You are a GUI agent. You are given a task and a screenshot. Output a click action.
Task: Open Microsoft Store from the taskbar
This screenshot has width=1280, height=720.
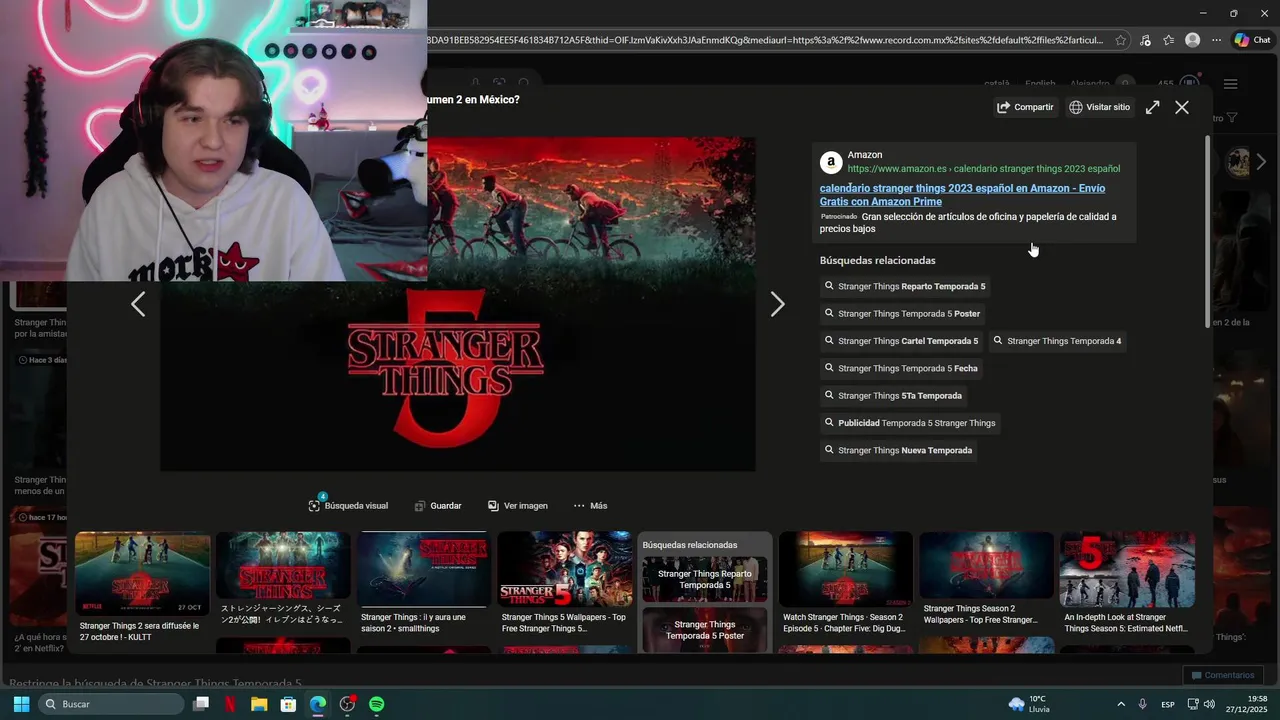[288, 704]
